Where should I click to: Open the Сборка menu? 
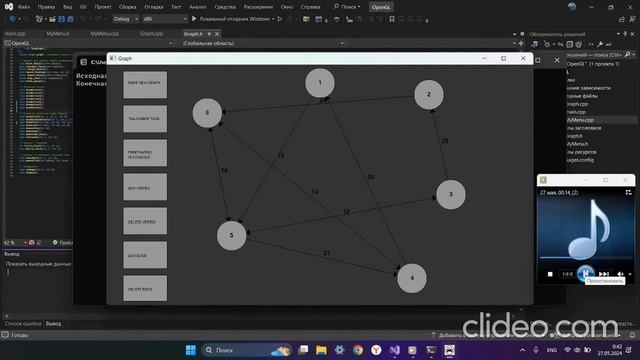click(x=128, y=7)
